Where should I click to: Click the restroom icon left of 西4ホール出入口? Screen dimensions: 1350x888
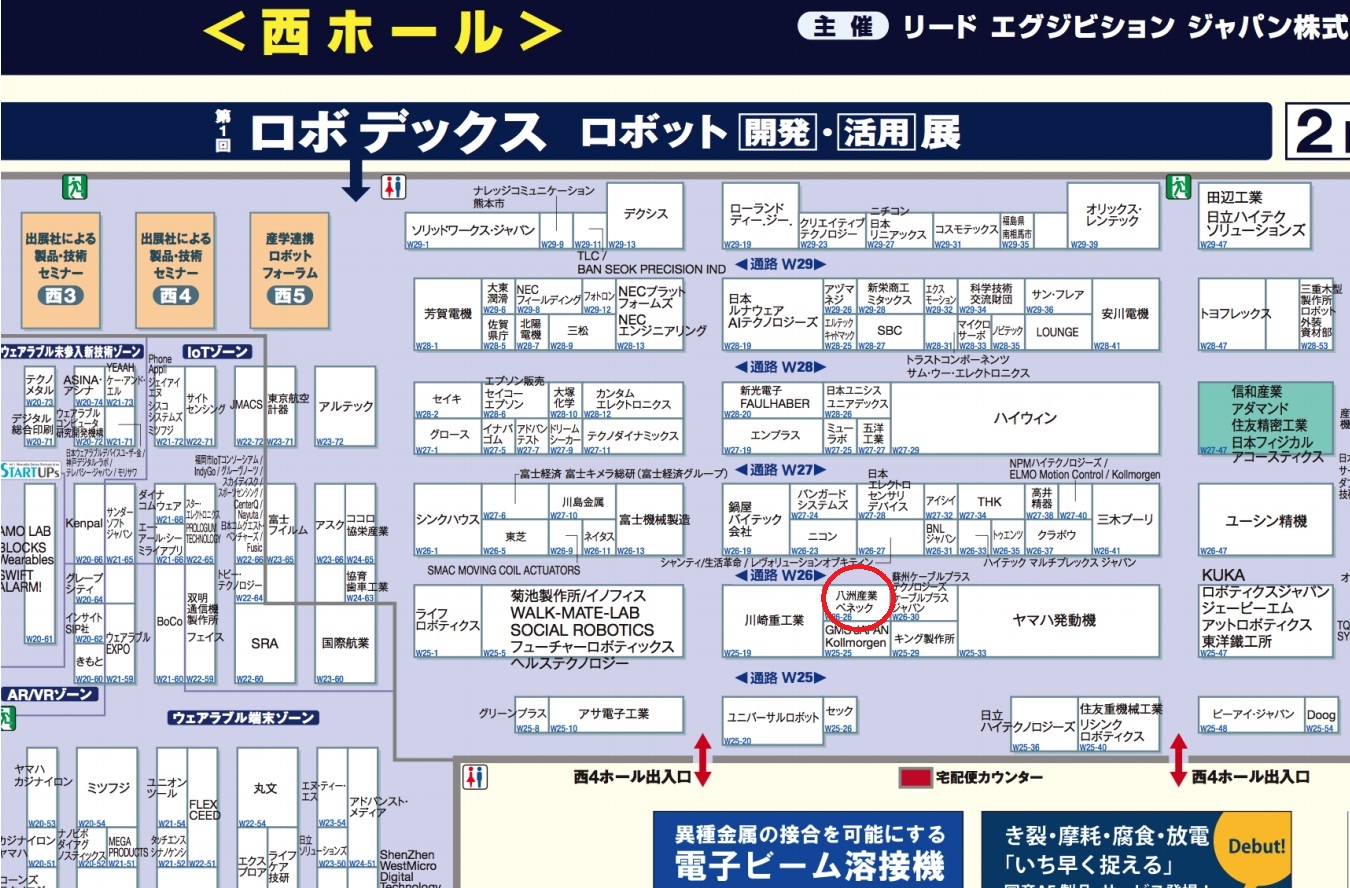point(476,777)
